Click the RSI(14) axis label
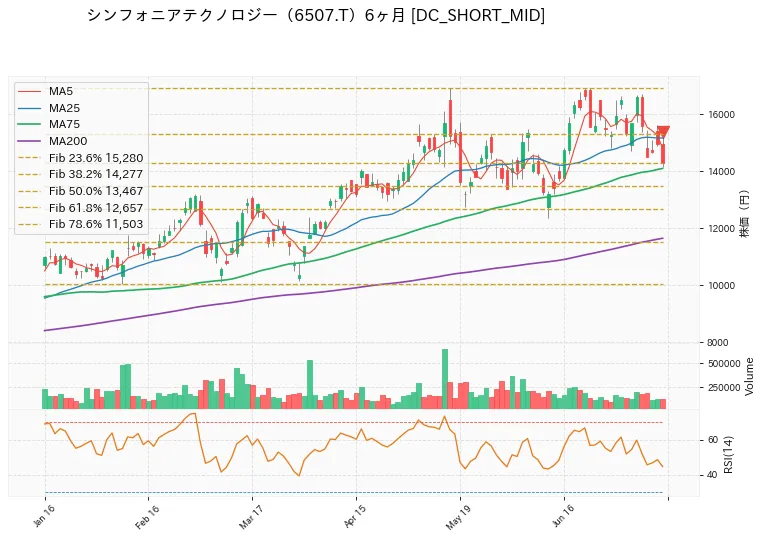This screenshot has height=540, width=764. (728, 455)
